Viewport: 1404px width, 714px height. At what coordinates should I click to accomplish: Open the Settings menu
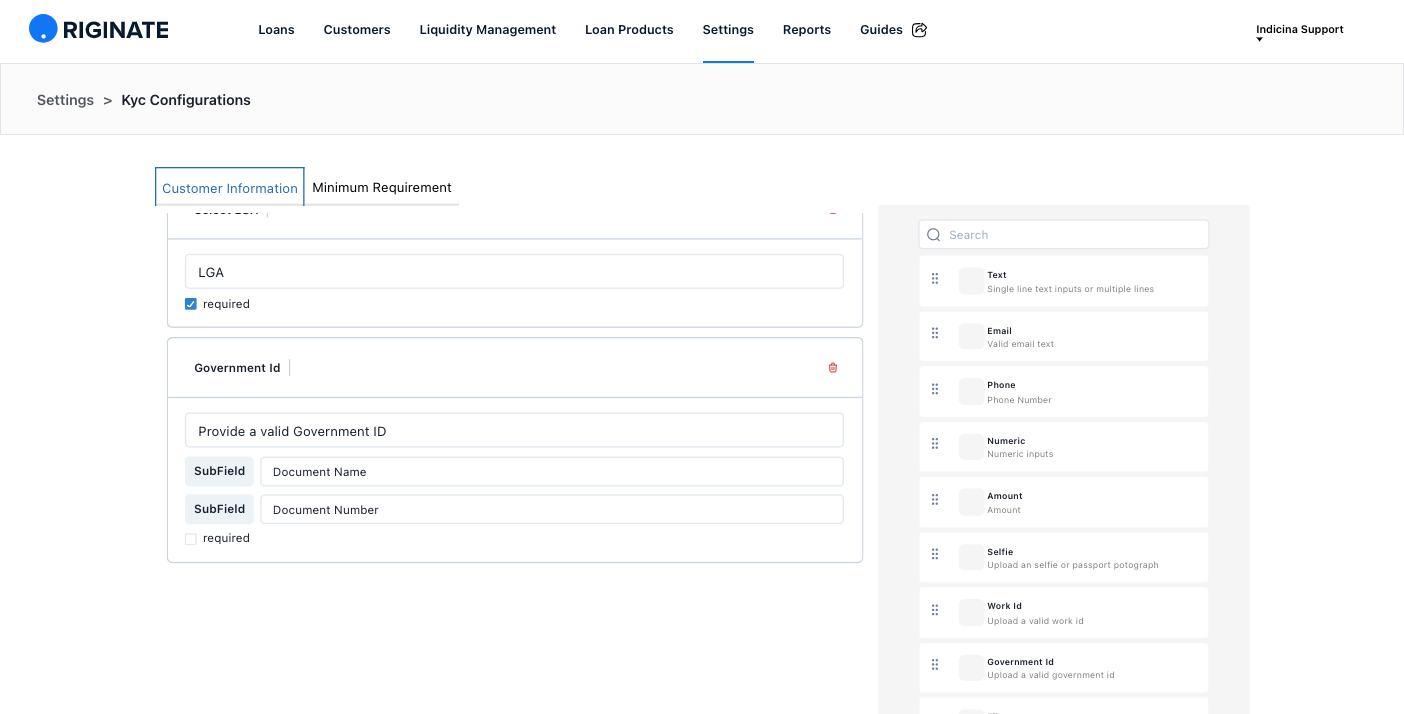pyautogui.click(x=728, y=30)
